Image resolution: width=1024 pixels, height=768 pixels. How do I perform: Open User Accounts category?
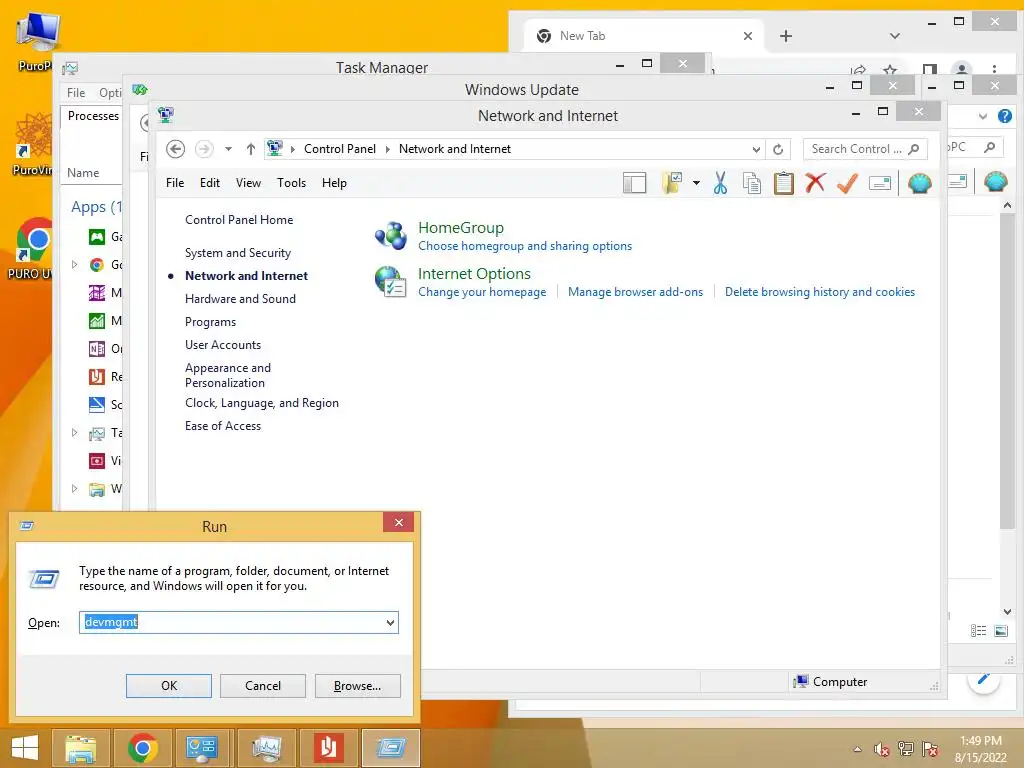(x=223, y=345)
